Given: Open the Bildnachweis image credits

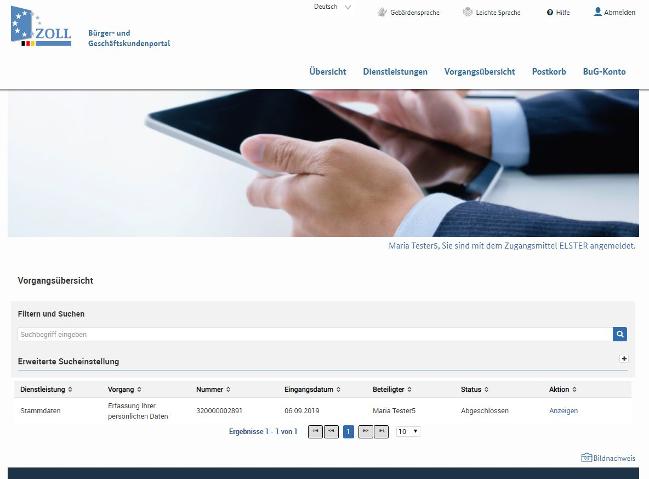Looking at the screenshot, I should pyautogui.click(x=608, y=458).
